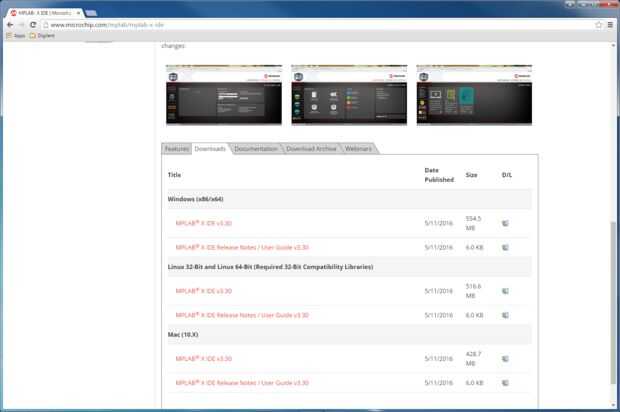This screenshot has width=620, height=412.
Task: Download Linux Release Notes via D/L icon
Action: point(505,315)
